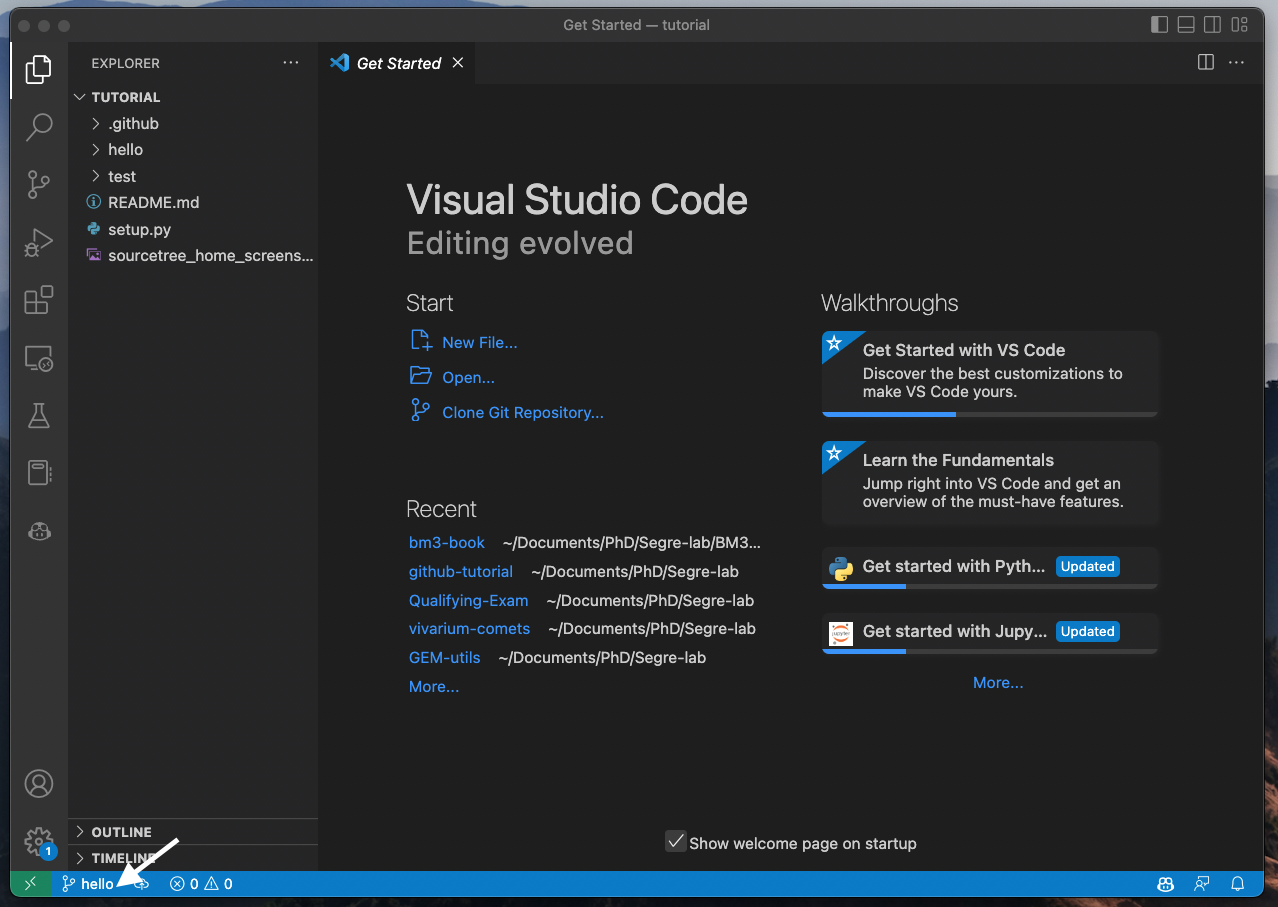Expand the hello folder in Explorer
Screen dimensions: 1278x907
(193, 149)
